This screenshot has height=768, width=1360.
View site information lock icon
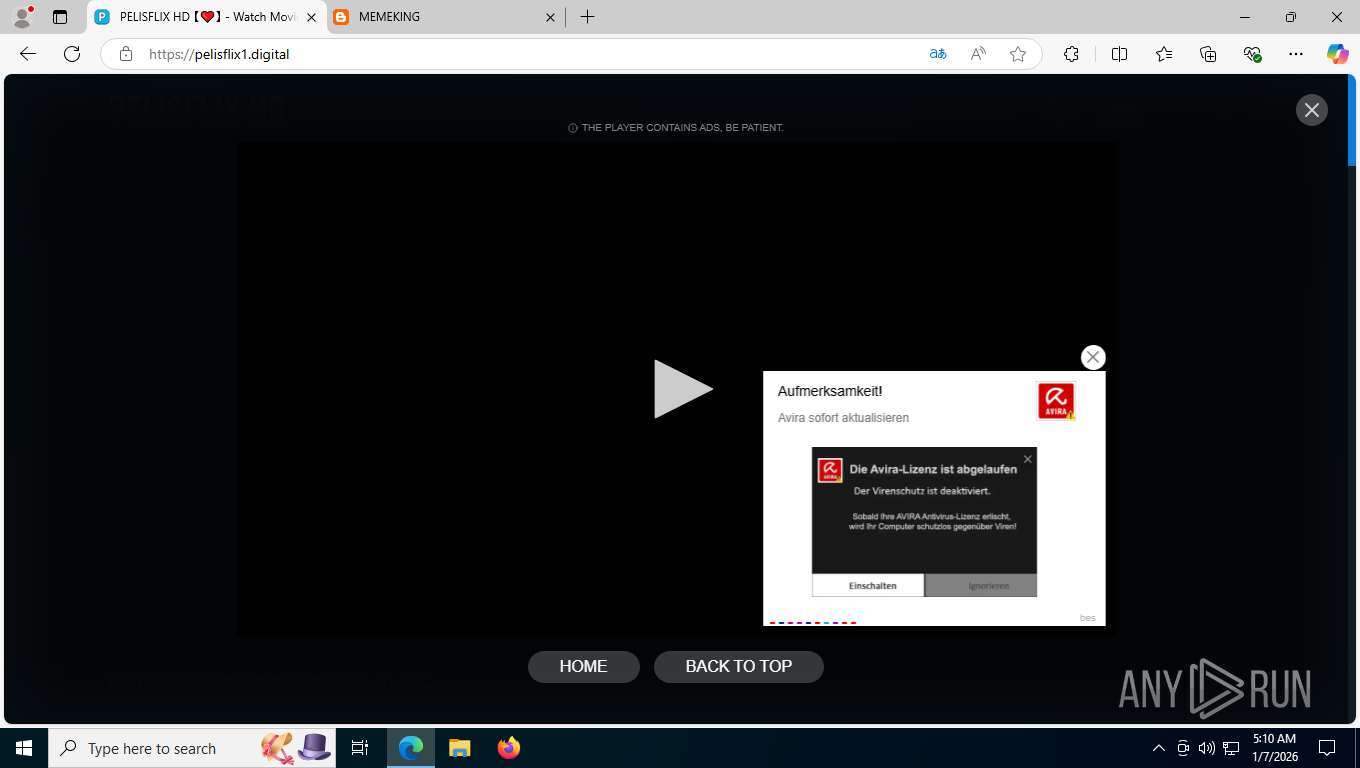tap(125, 54)
